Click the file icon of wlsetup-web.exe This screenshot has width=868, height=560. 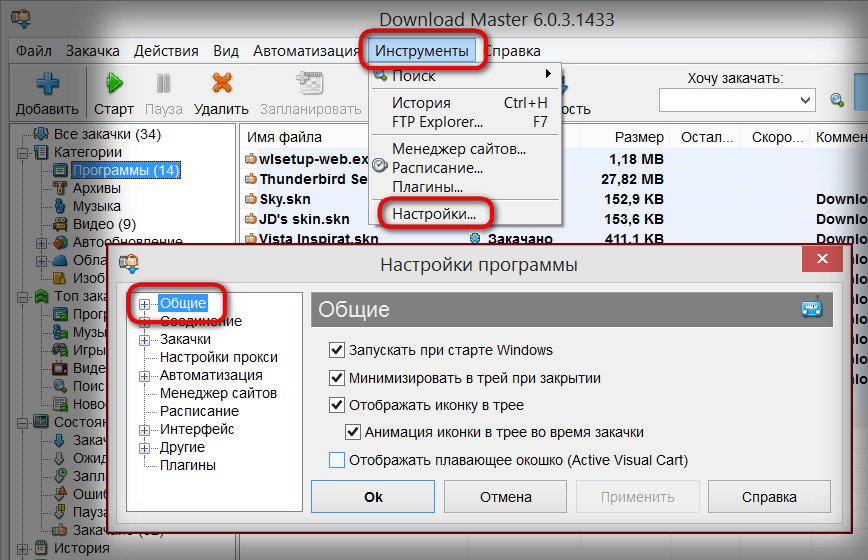251,159
